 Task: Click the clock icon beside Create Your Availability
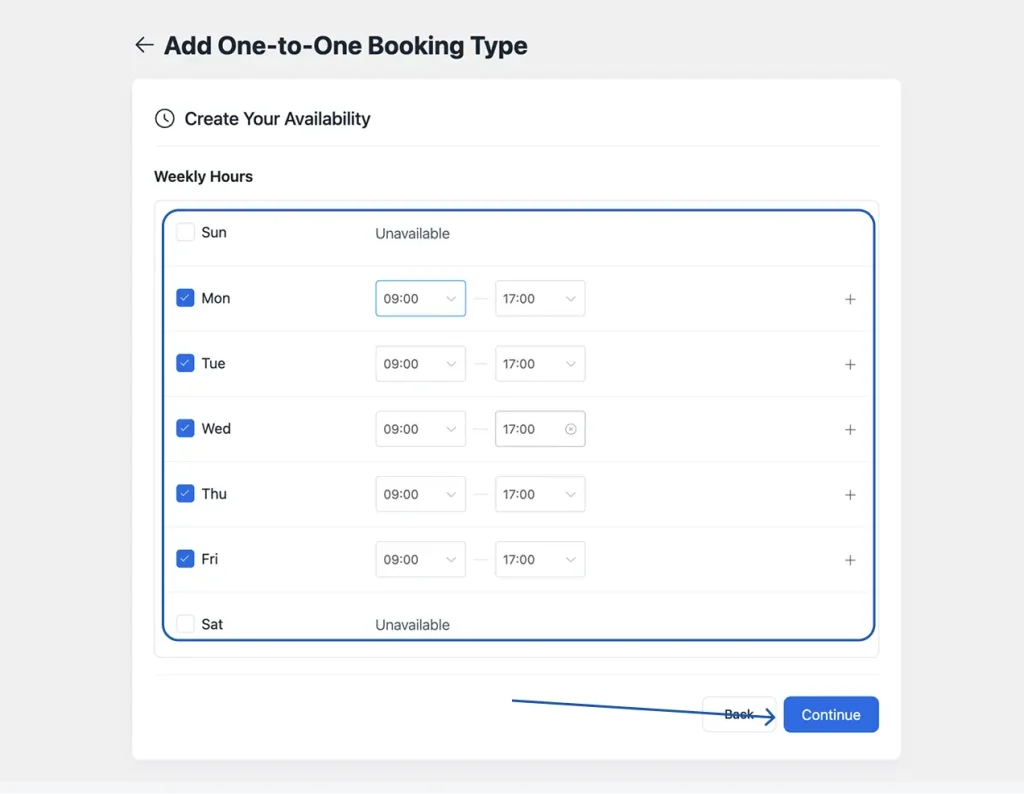point(164,118)
